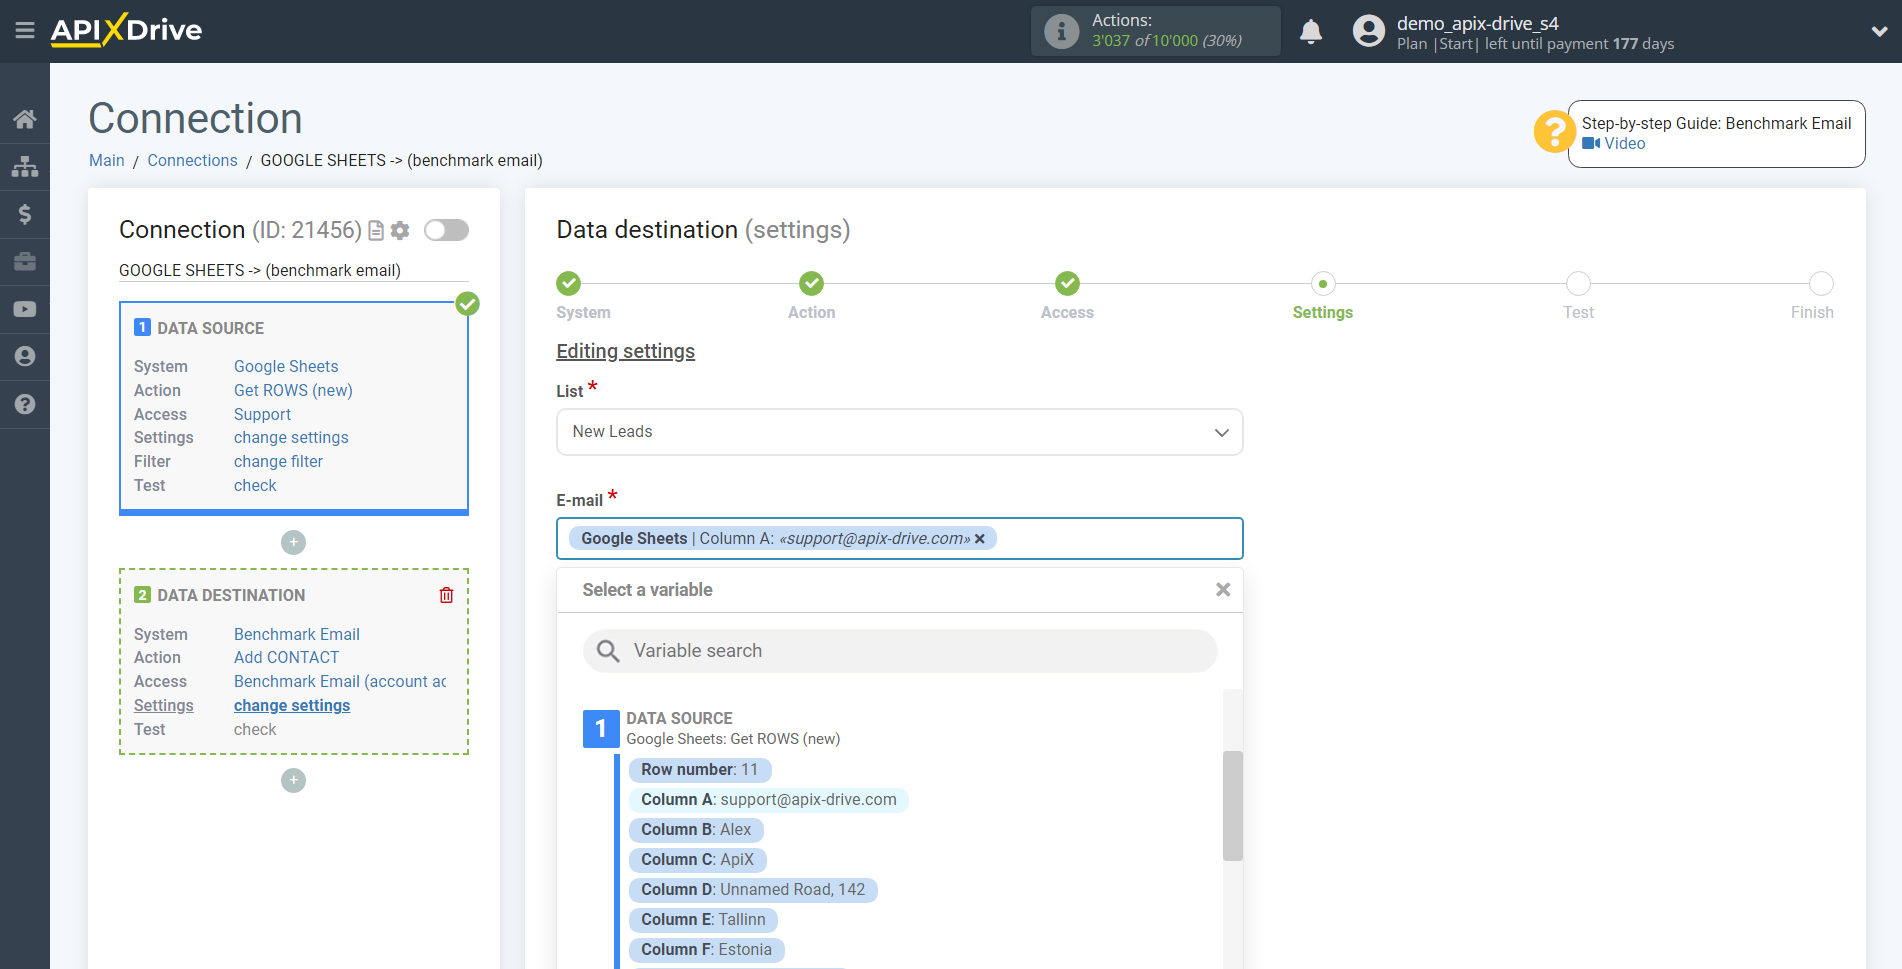
Task: Go to the System step
Action: point(569,284)
